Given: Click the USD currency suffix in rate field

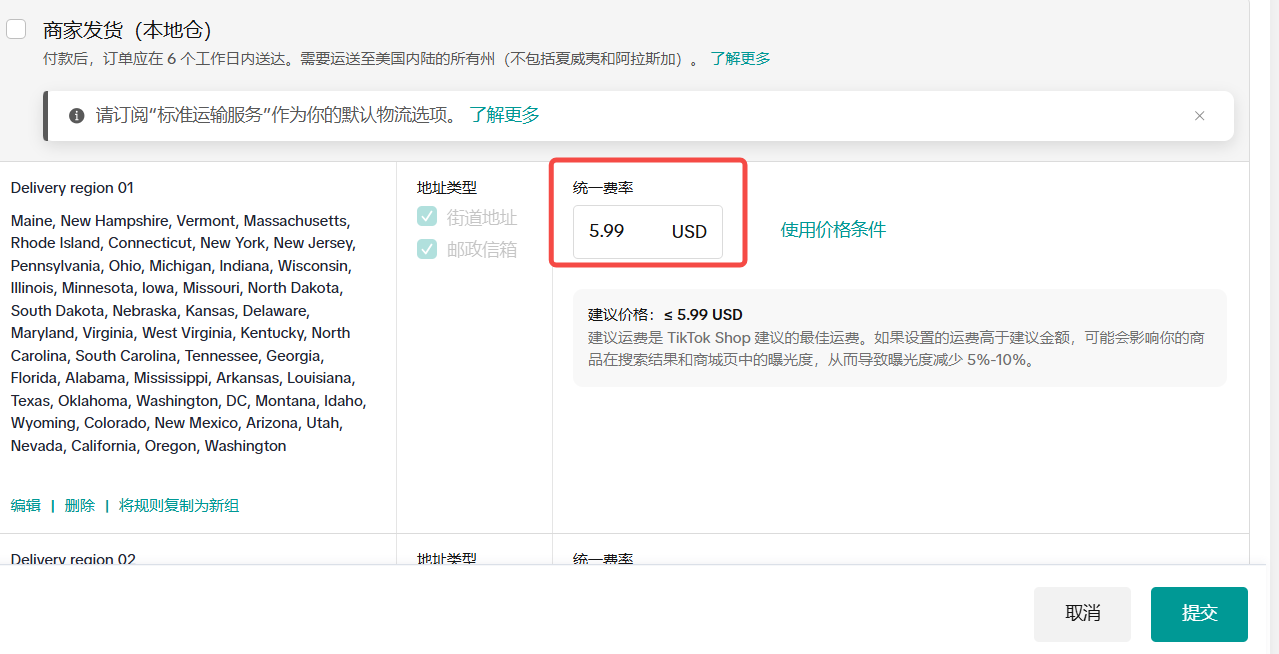Looking at the screenshot, I should 689,231.
